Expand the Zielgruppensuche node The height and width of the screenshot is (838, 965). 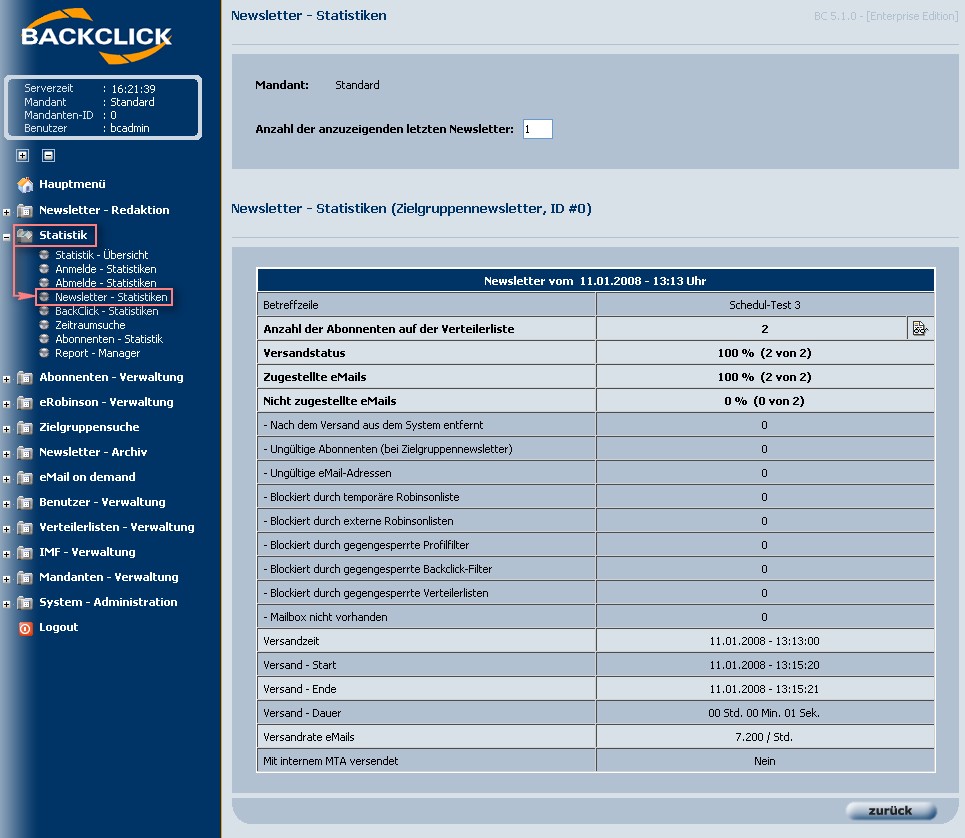pyautogui.click(x=6, y=429)
